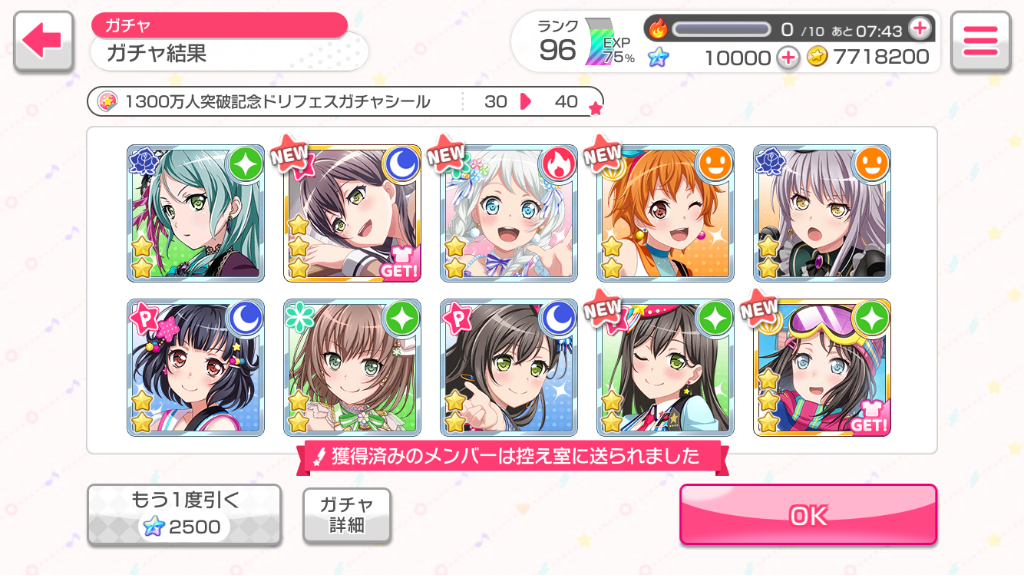This screenshot has width=1024, height=576.
Task: Tap the blue star gem currency icon
Action: click(658, 57)
